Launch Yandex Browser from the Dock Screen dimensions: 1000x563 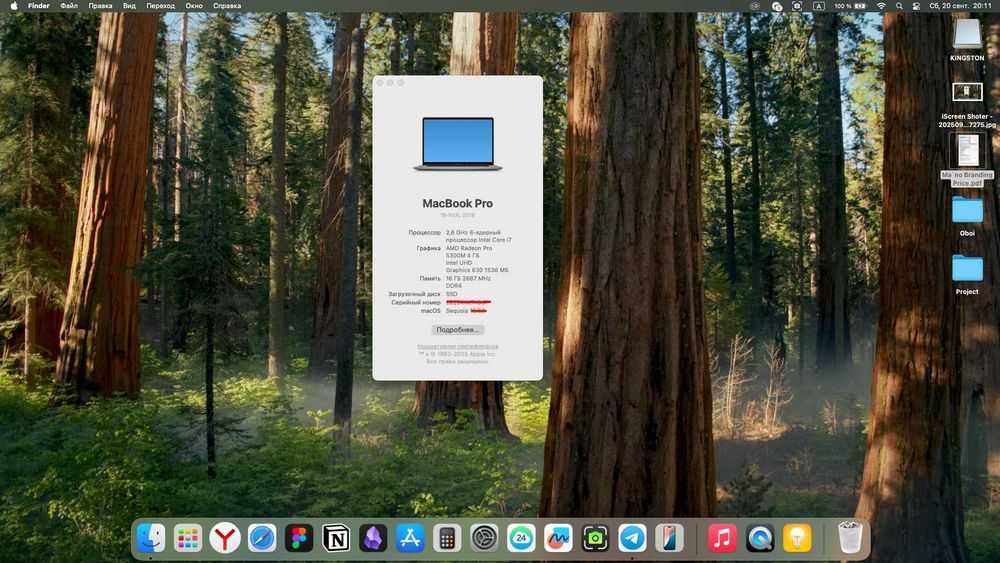click(224, 538)
